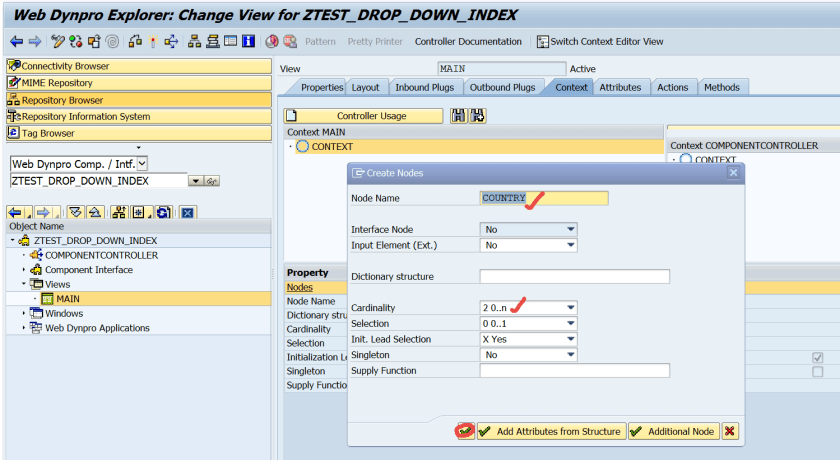Click Collapse All Nodes icon in object list
This screenshot has width=840, height=460.
95,213
